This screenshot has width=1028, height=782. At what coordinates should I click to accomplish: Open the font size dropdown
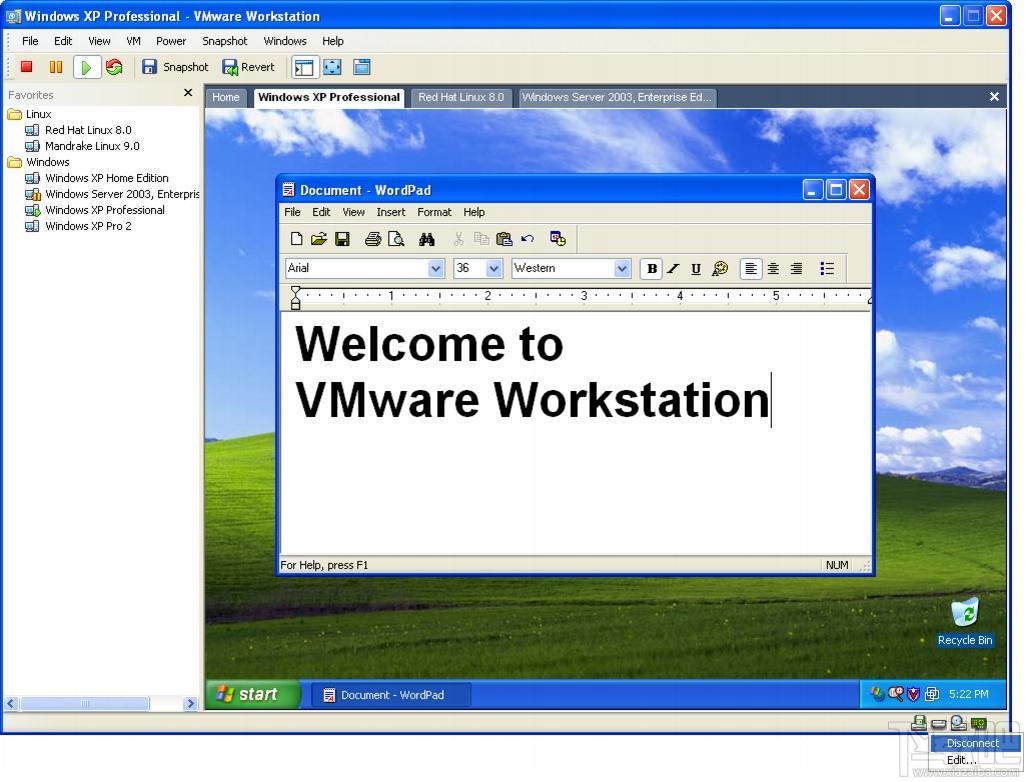pos(493,268)
